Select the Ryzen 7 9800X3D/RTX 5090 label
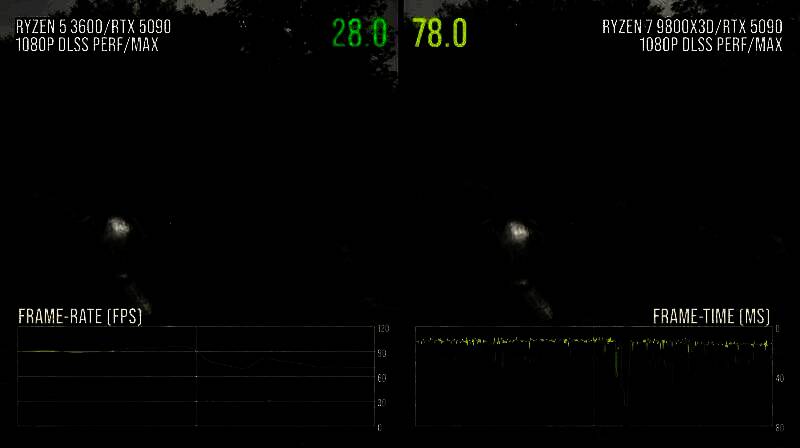The height and width of the screenshot is (448, 800). 692,27
